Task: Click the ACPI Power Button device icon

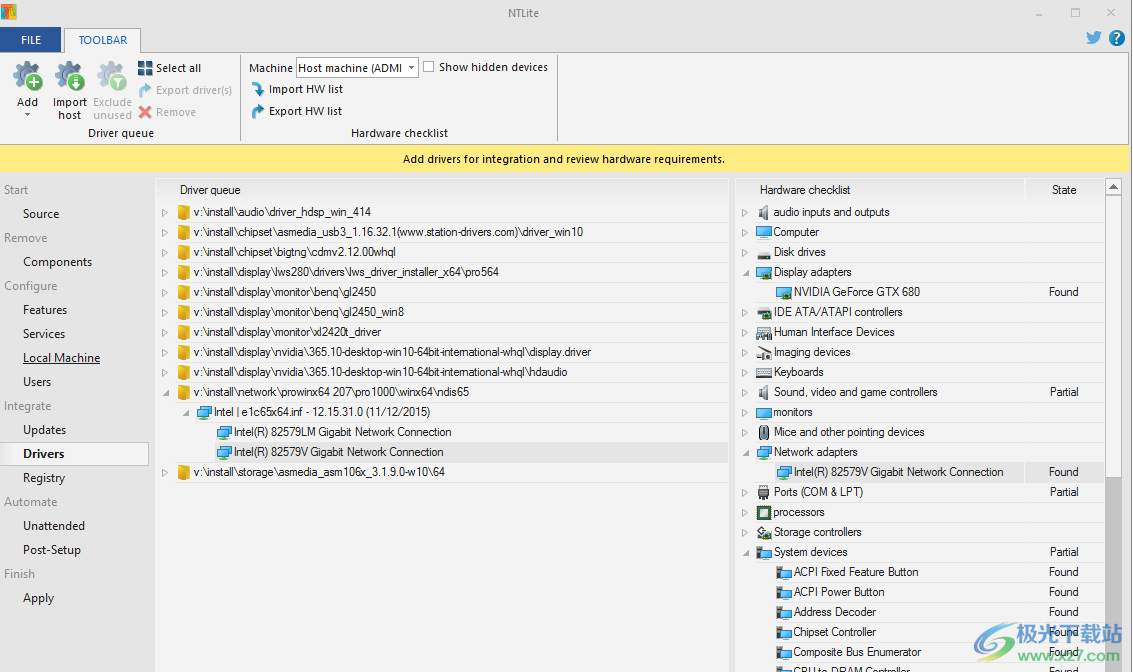Action: coord(783,593)
